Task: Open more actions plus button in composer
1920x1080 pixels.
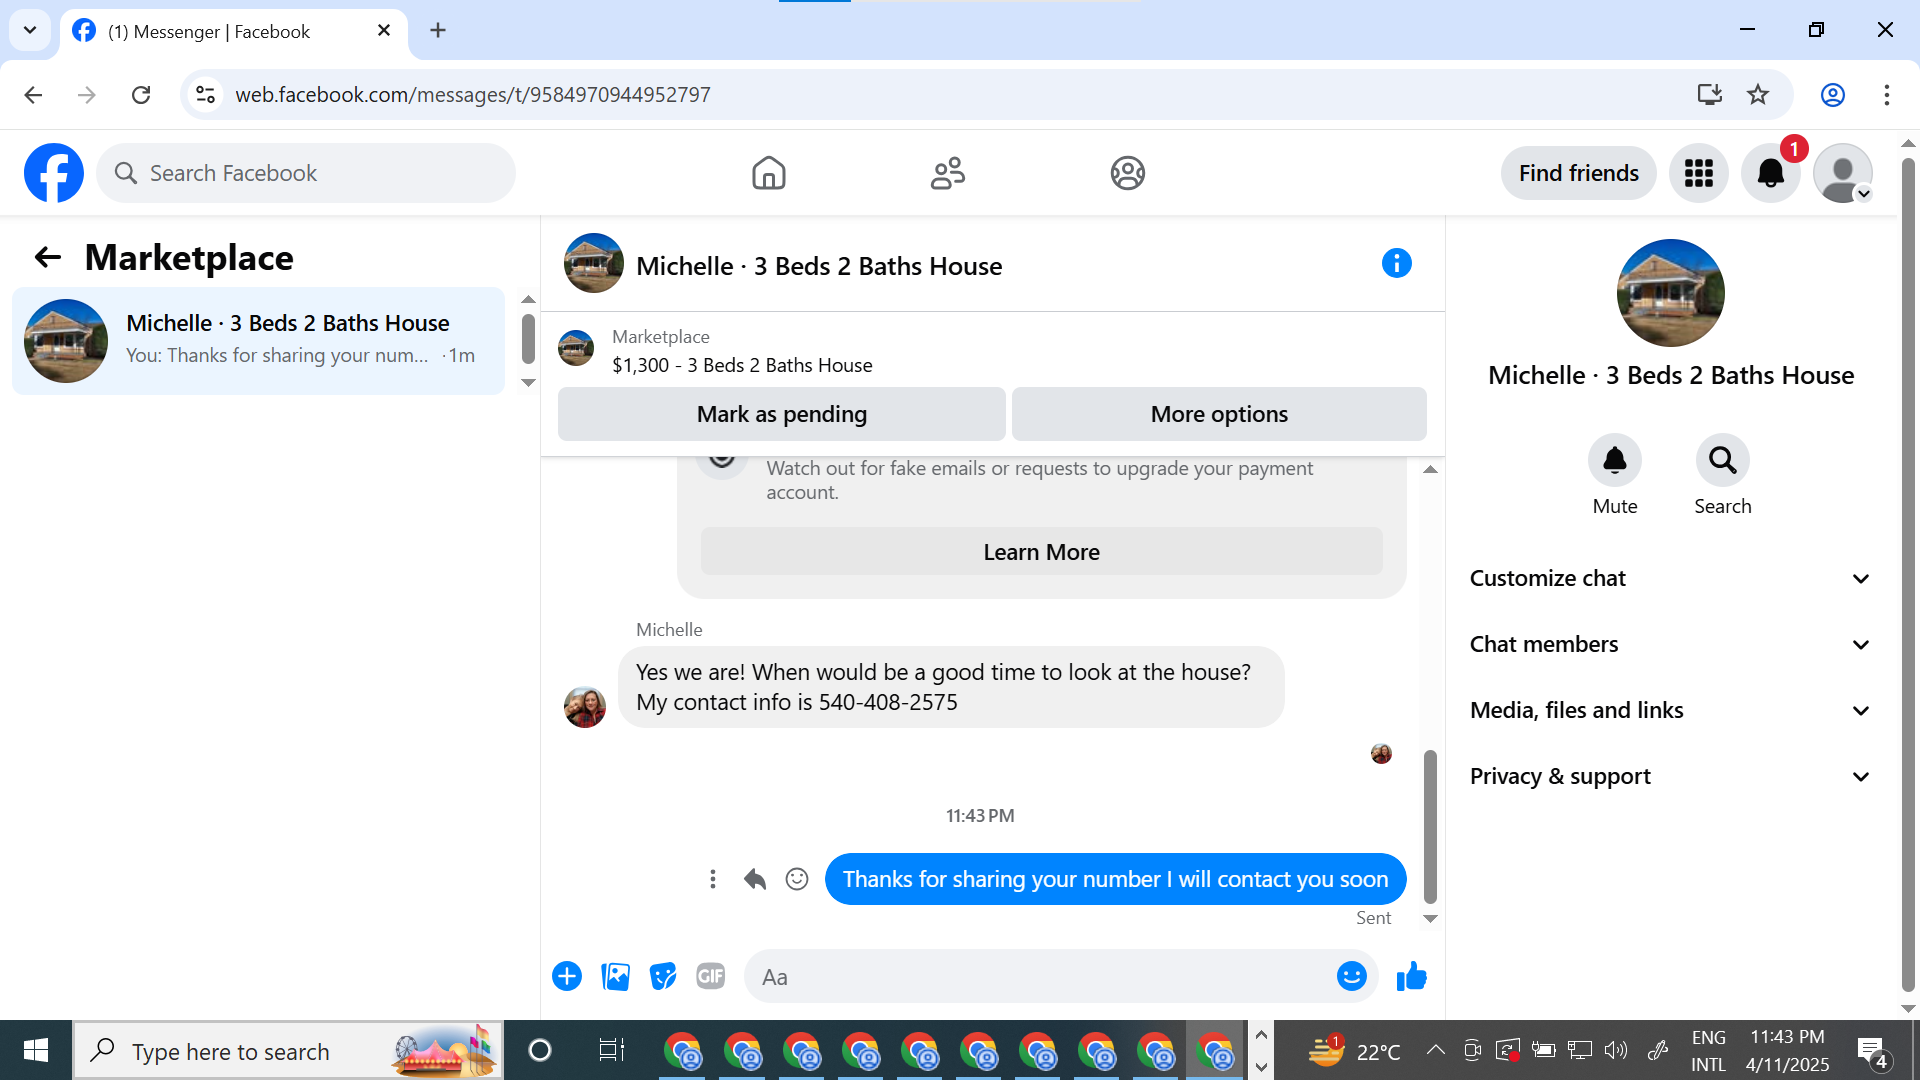Action: coord(567,976)
